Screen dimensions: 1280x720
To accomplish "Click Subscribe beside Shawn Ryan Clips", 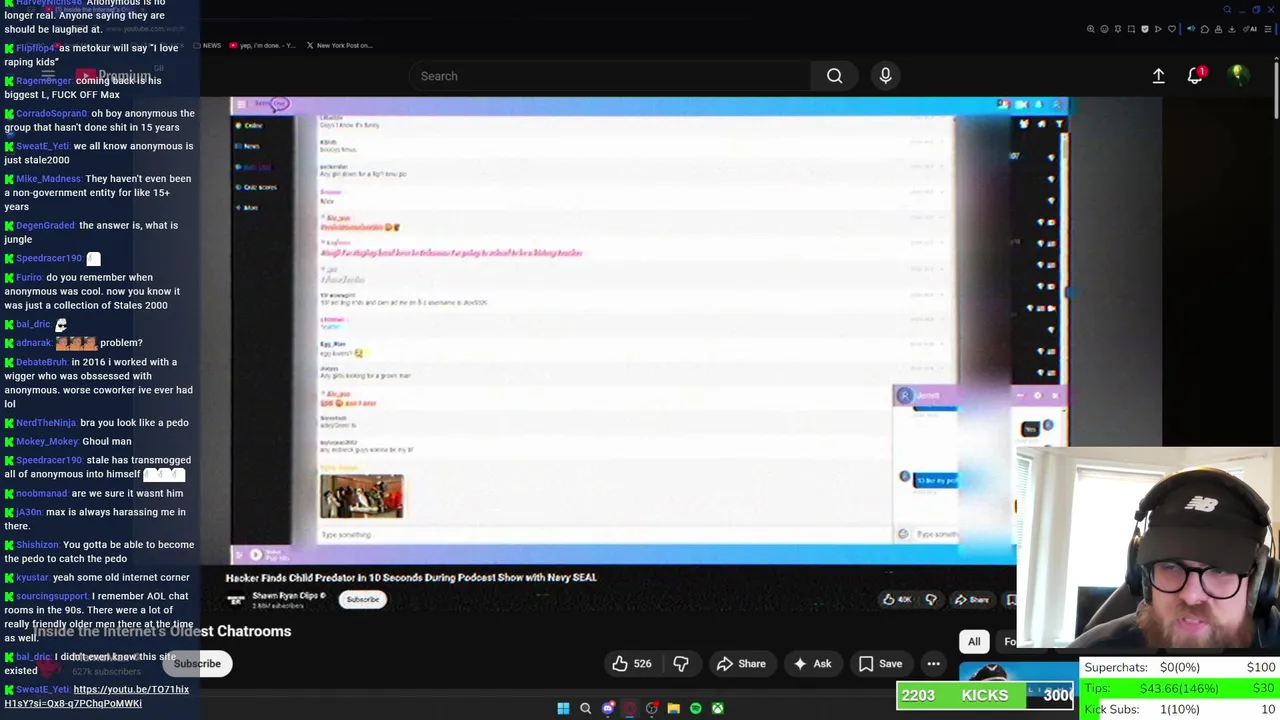I will pos(363,599).
